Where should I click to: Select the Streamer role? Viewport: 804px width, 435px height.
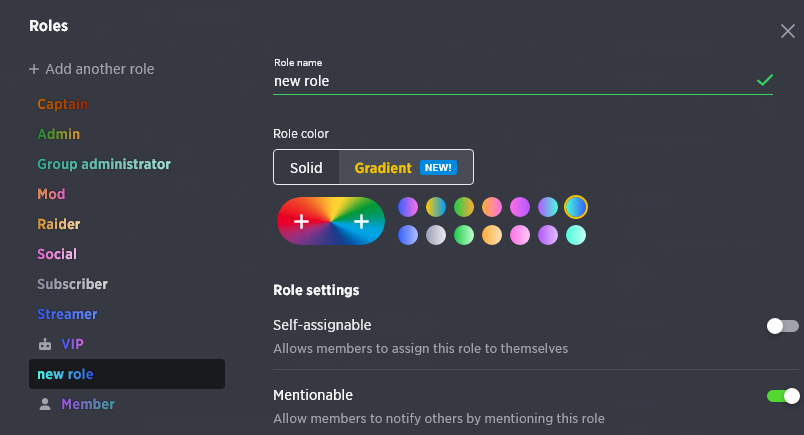(67, 314)
